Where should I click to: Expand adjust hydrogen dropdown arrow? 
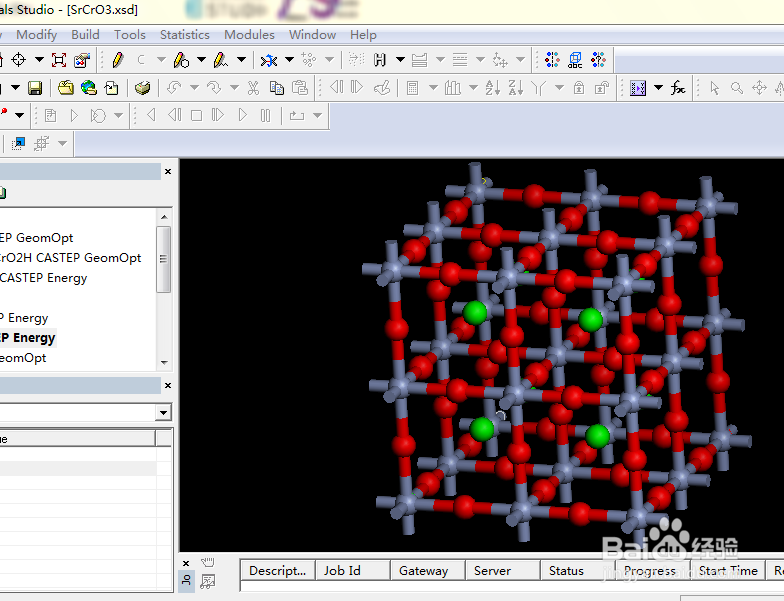tap(400, 60)
